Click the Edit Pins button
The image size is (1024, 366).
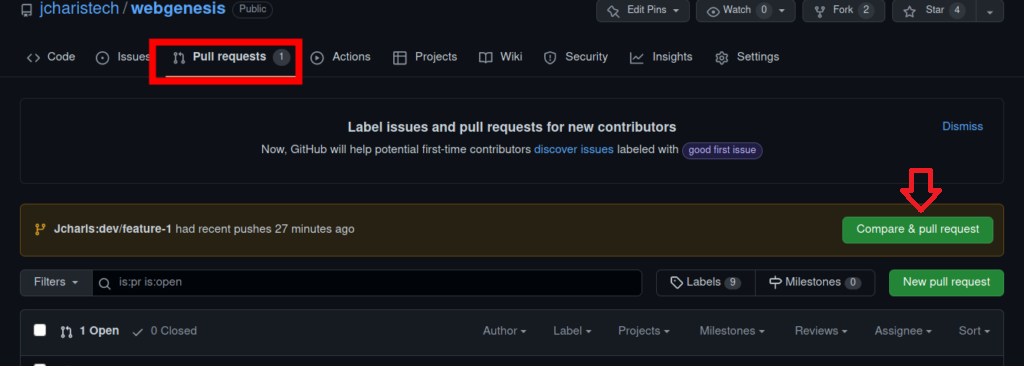click(x=643, y=10)
